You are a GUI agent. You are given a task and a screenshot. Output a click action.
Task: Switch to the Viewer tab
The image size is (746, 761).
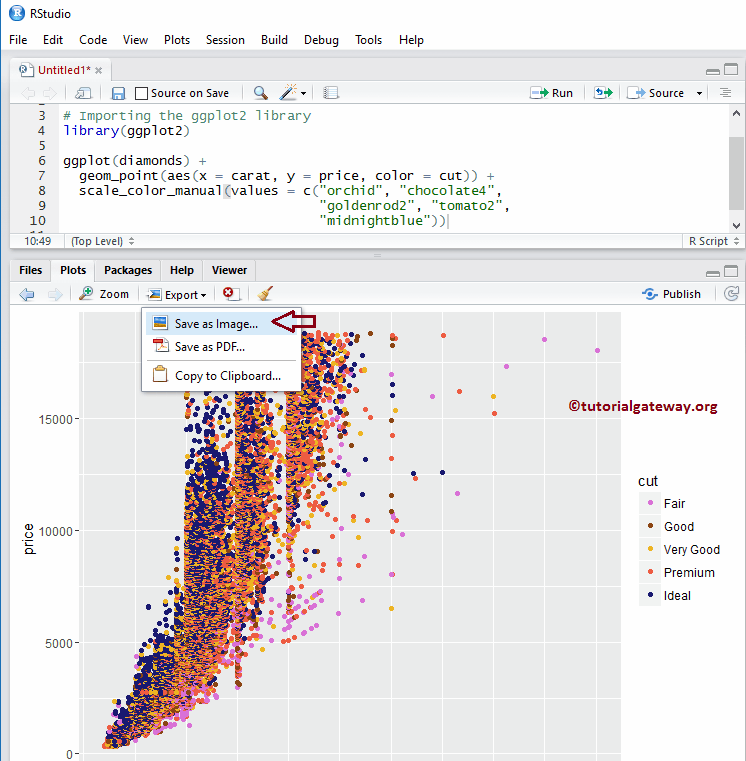point(229,270)
